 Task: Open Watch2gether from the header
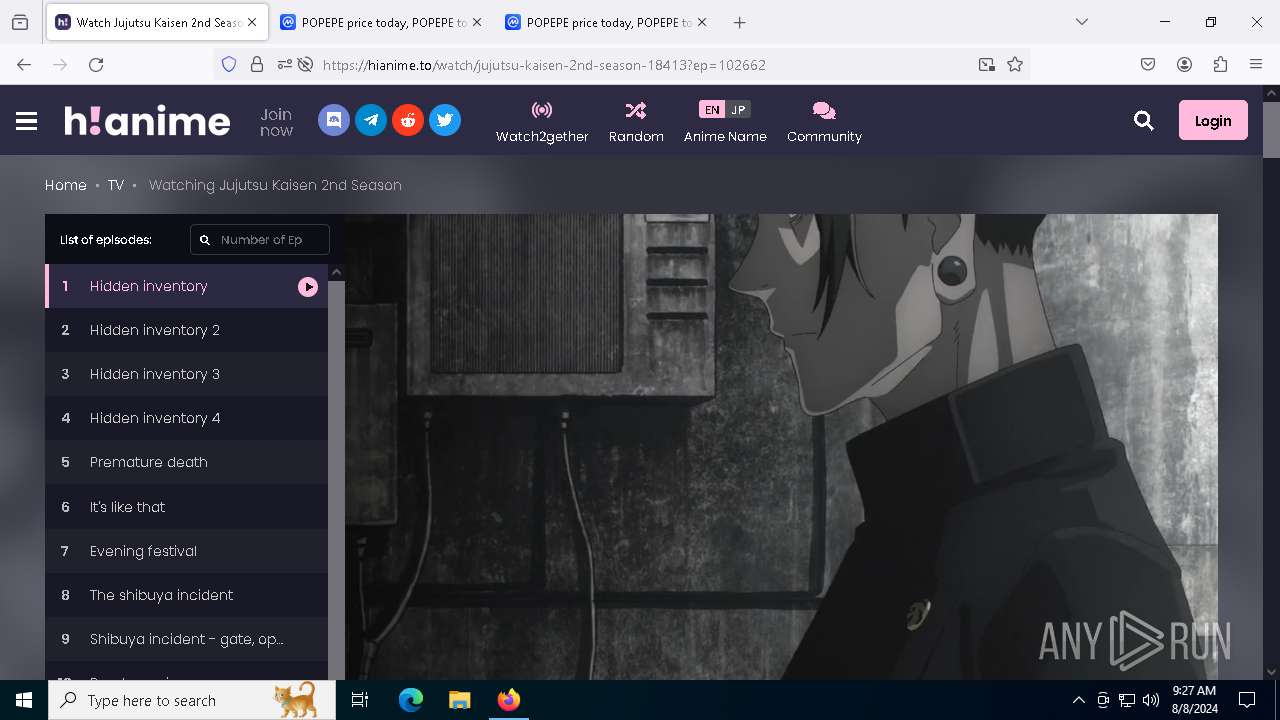coord(542,122)
